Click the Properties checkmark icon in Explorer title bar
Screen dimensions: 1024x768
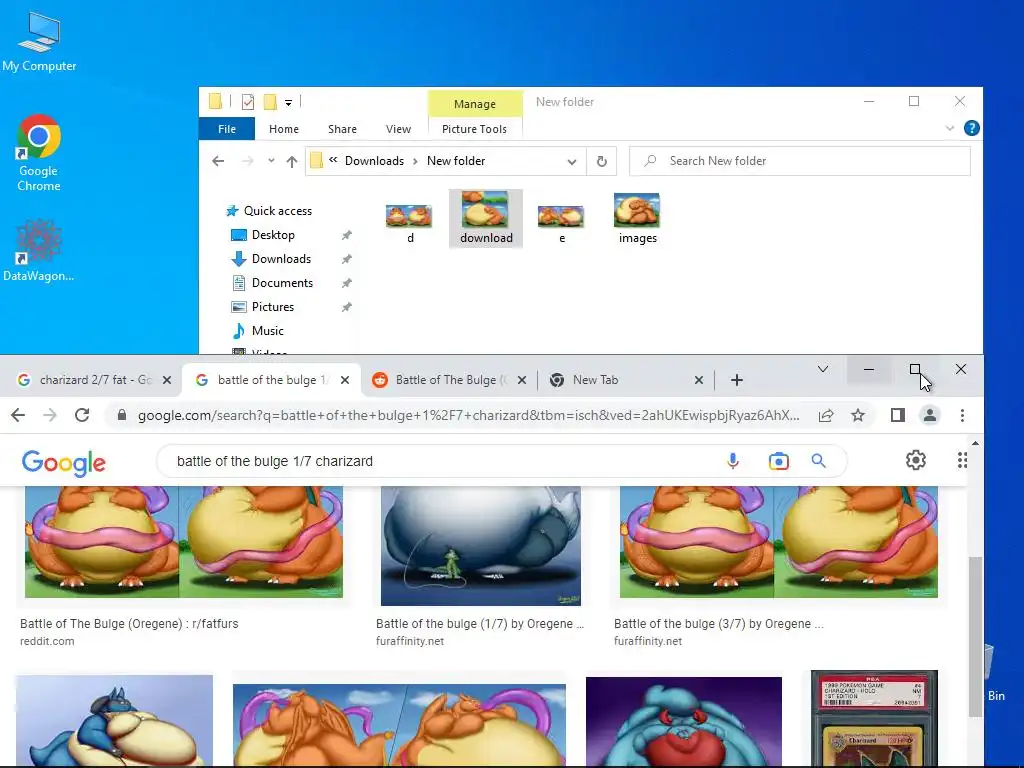248,102
